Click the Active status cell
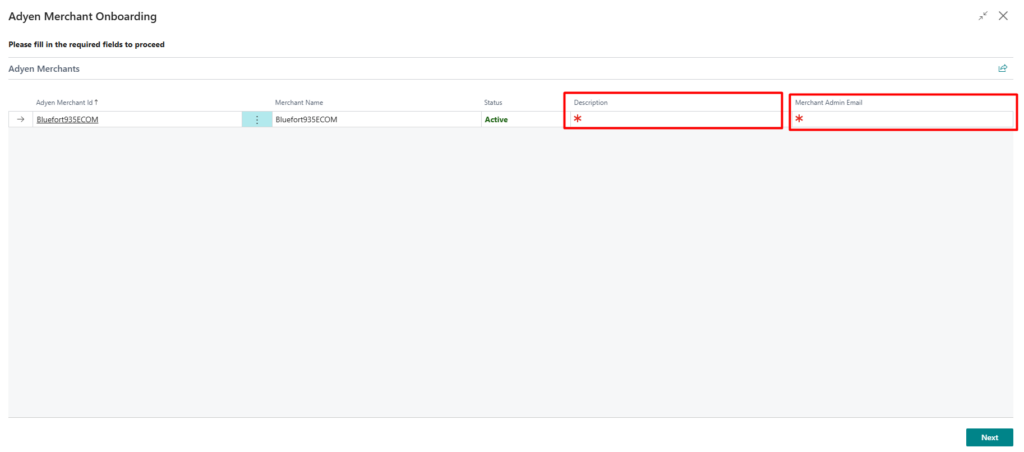The image size is (1024, 452). [x=497, y=120]
